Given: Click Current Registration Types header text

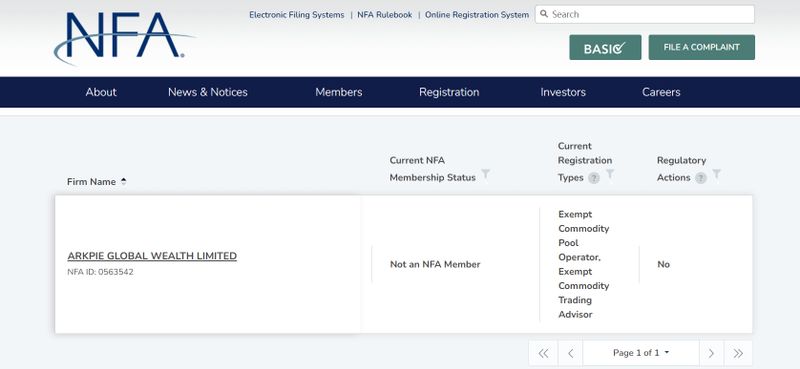Looking at the screenshot, I should click(x=585, y=162).
